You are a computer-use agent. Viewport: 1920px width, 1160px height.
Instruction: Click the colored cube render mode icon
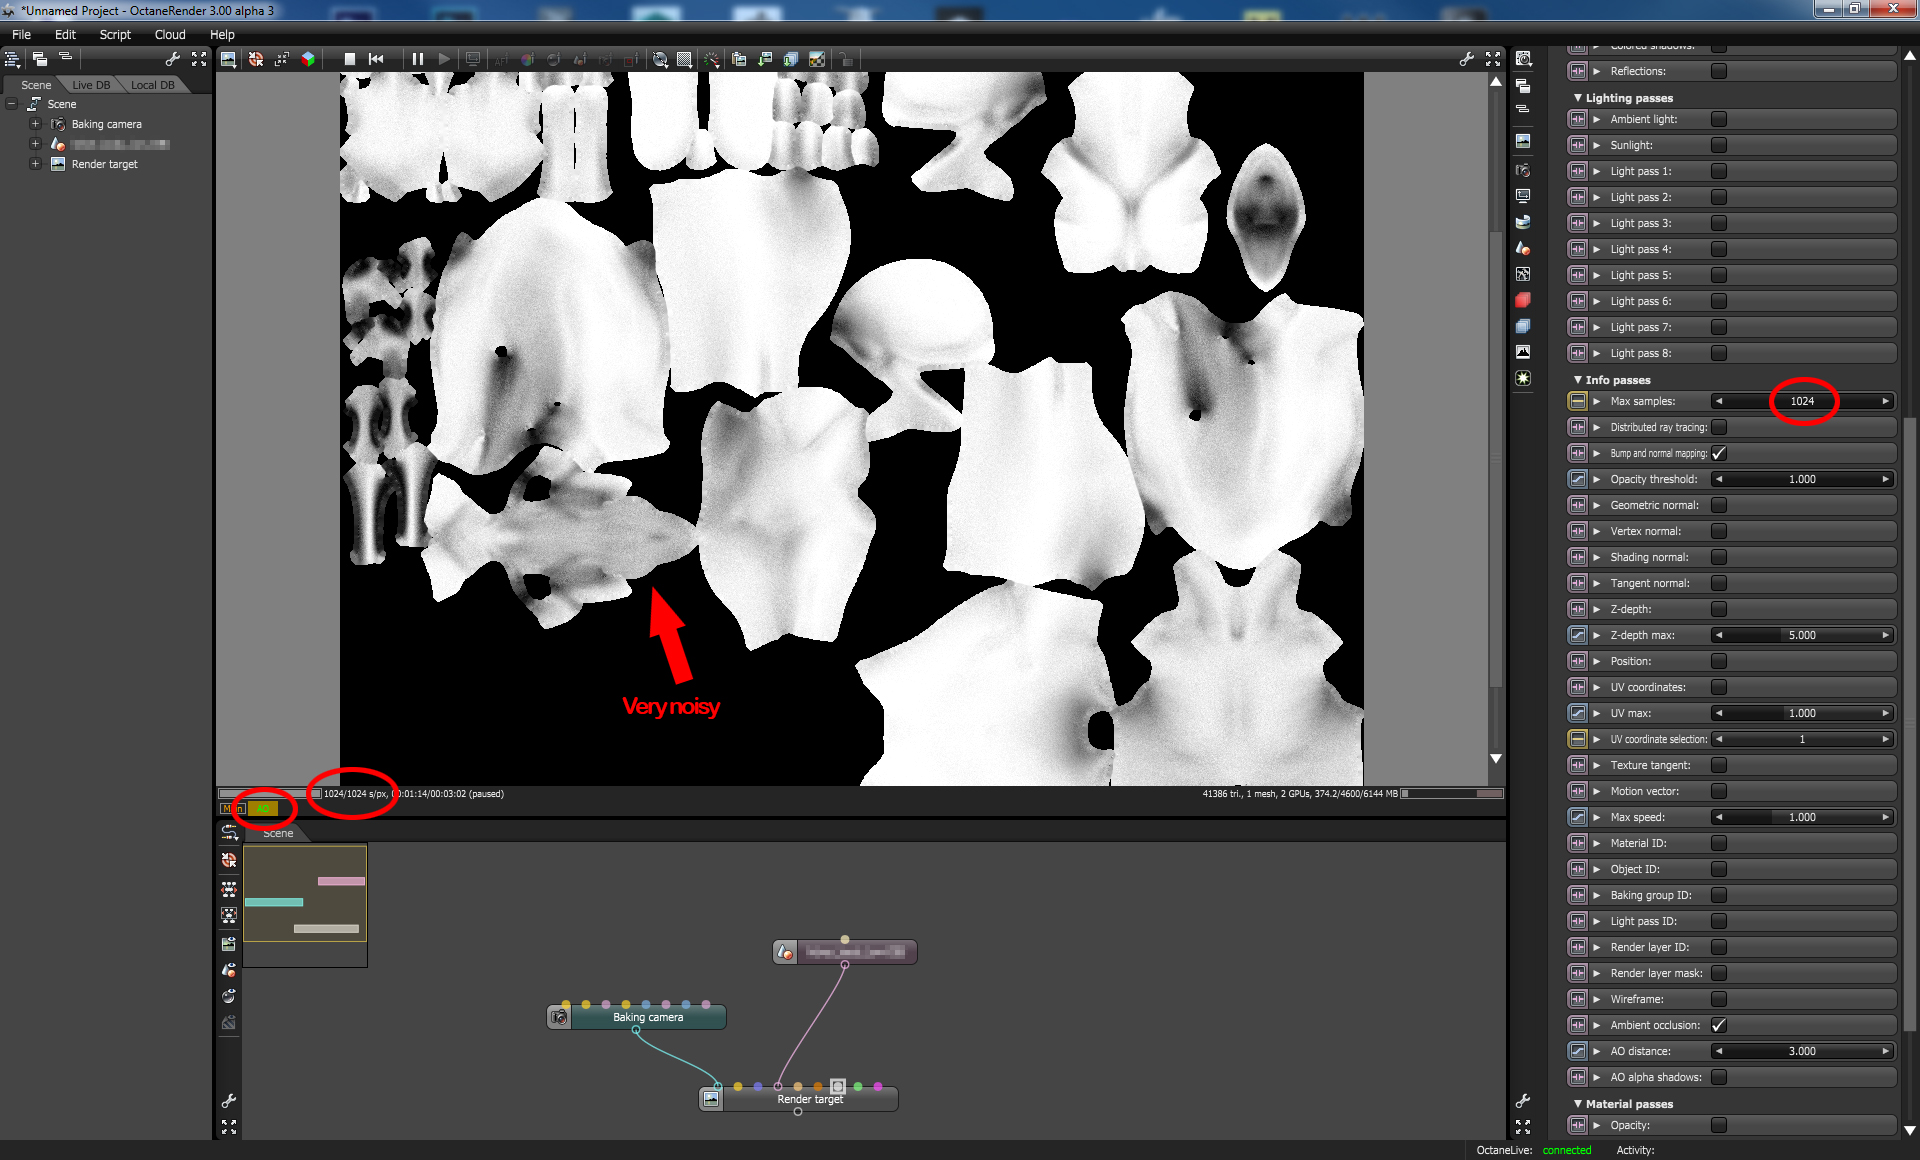click(308, 59)
